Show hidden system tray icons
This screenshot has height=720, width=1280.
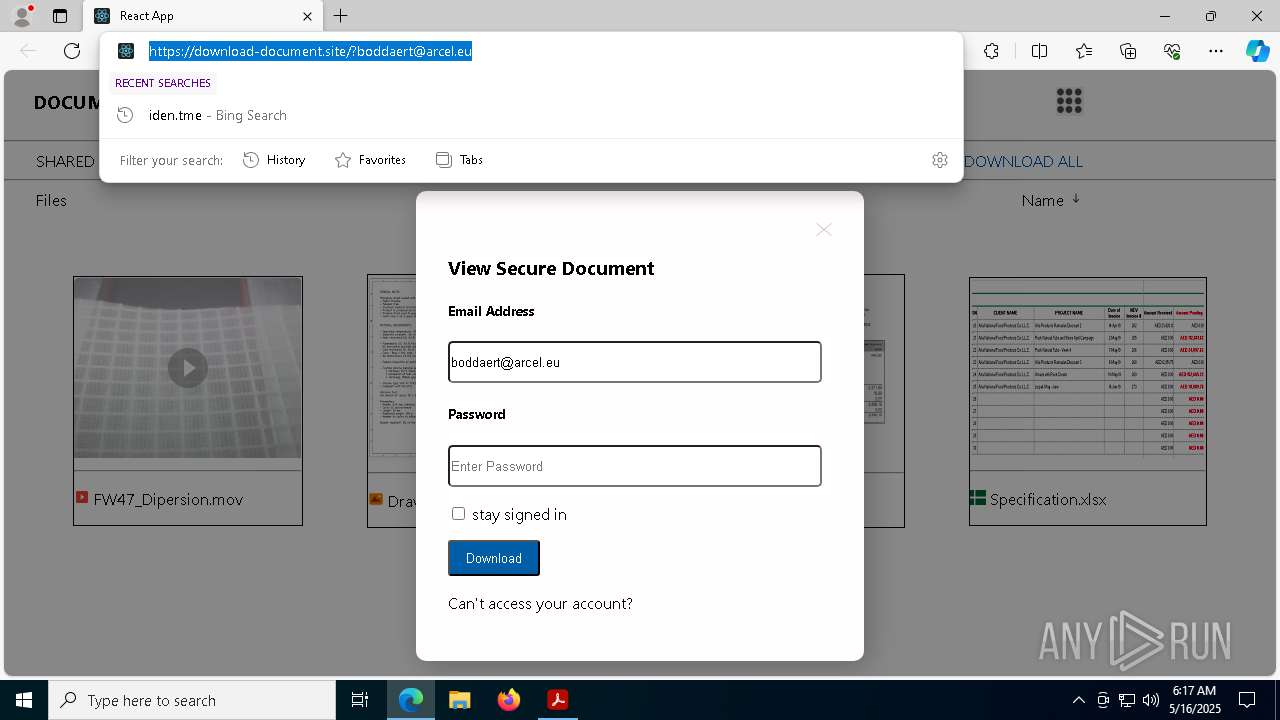1078,700
